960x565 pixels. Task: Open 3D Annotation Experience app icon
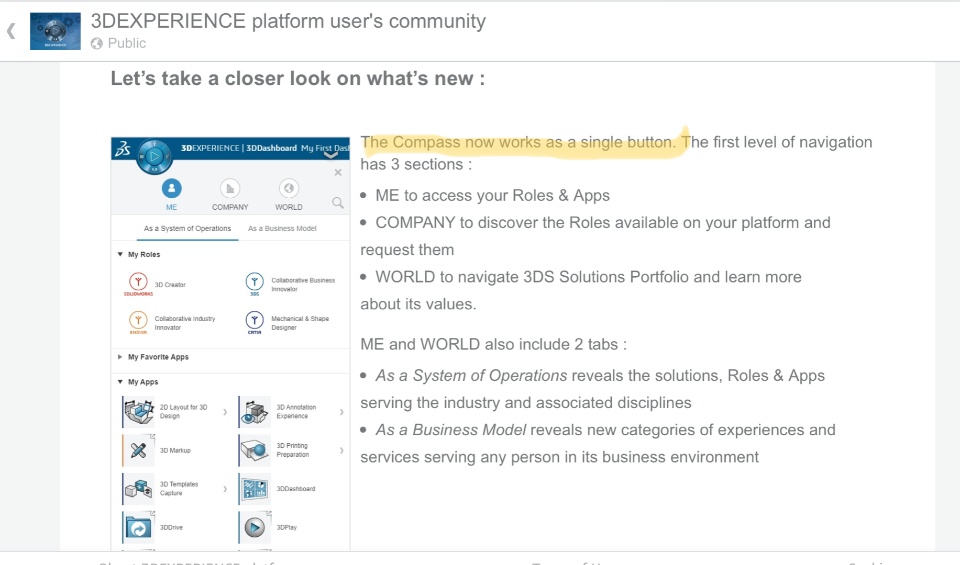[x=255, y=411]
